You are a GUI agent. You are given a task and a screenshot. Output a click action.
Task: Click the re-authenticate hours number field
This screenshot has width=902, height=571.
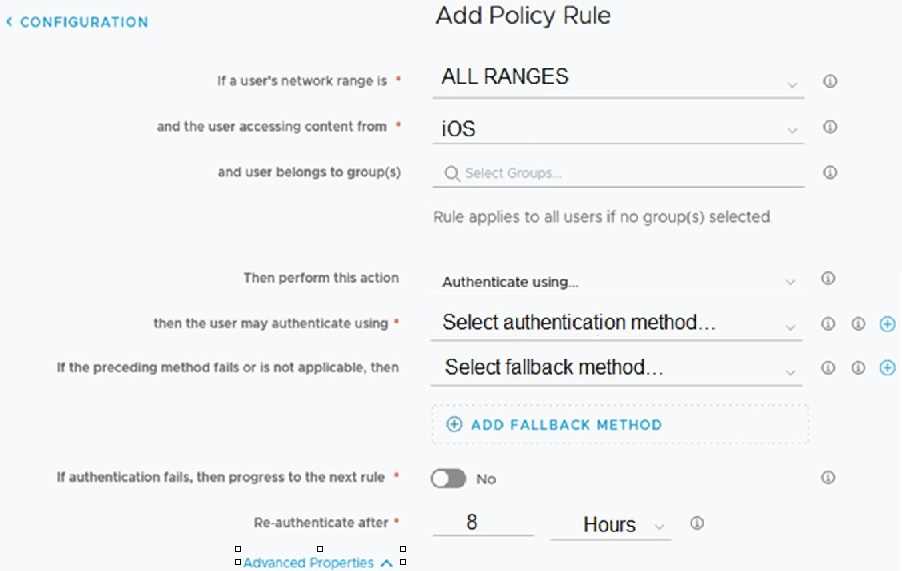pos(483,523)
